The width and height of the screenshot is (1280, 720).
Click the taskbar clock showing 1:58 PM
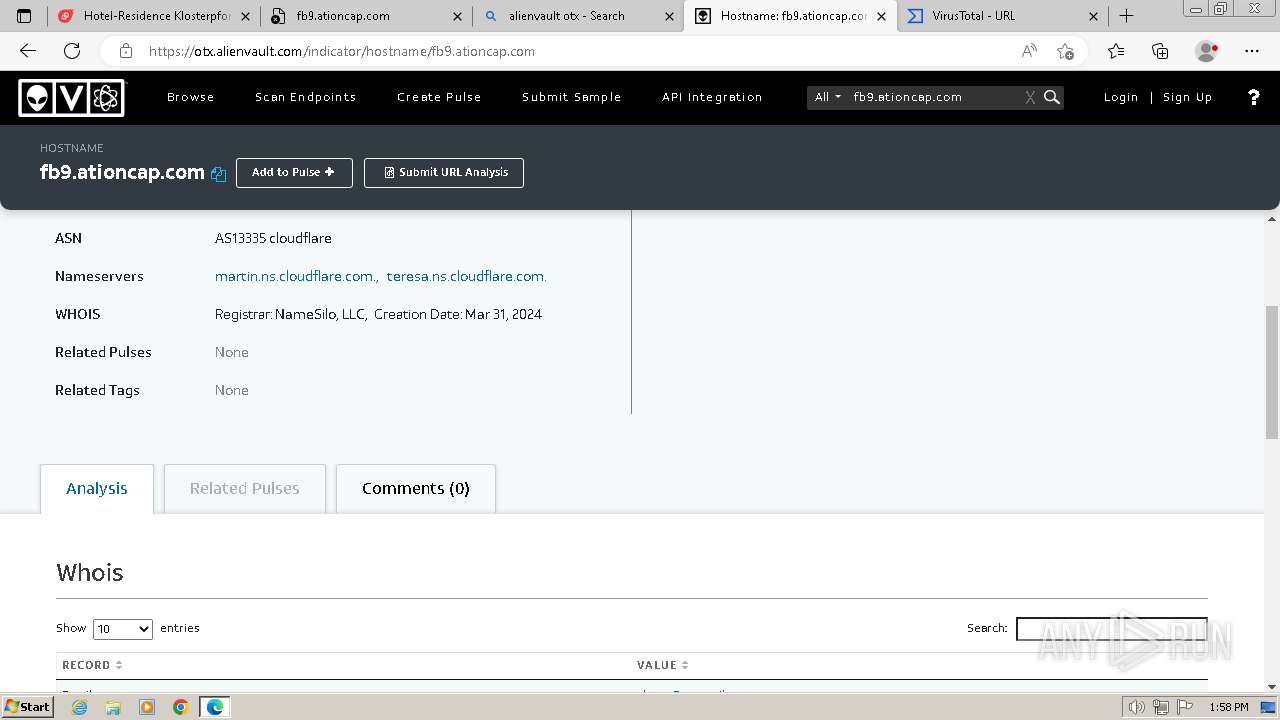pos(1229,707)
